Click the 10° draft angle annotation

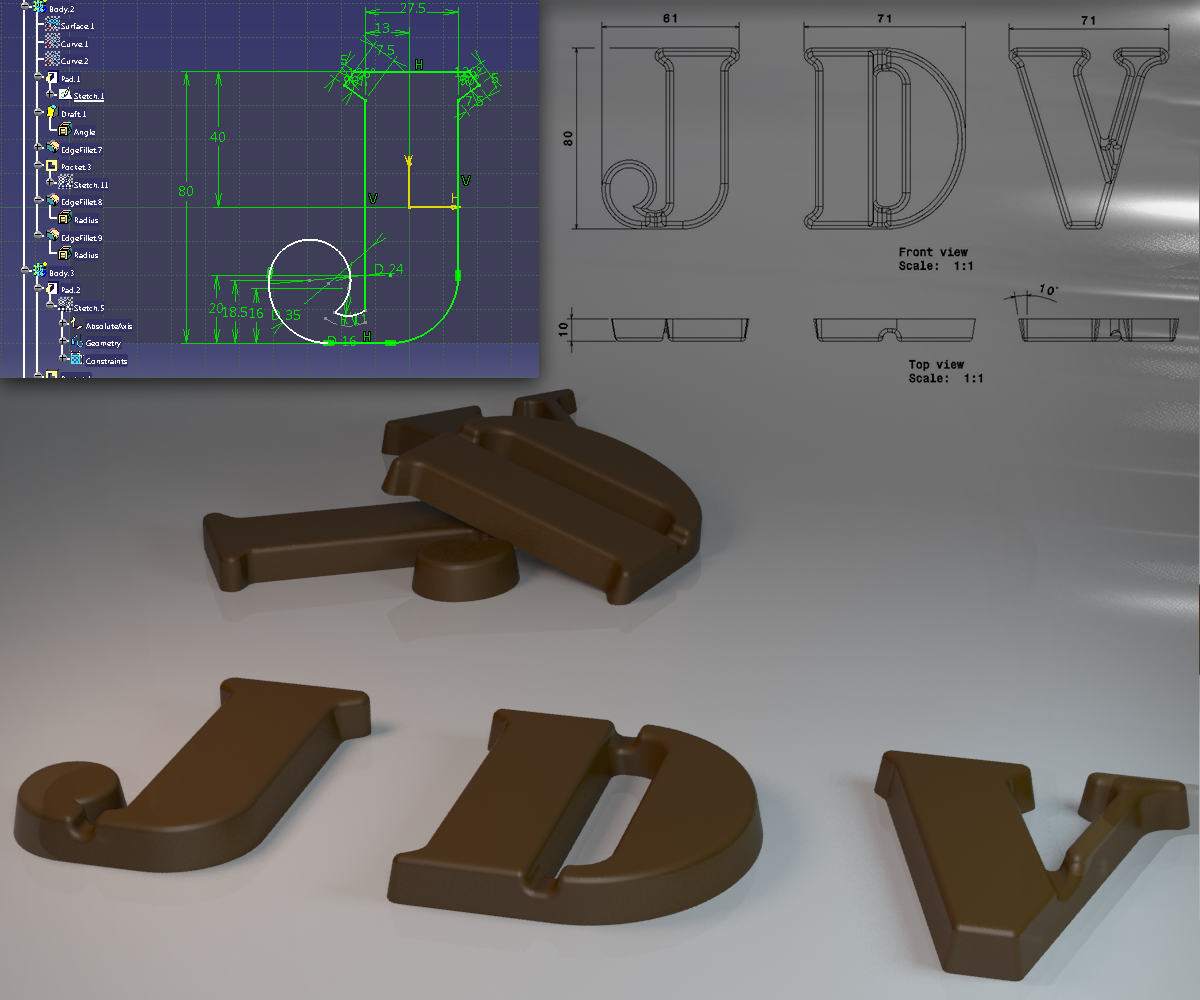(1048, 289)
